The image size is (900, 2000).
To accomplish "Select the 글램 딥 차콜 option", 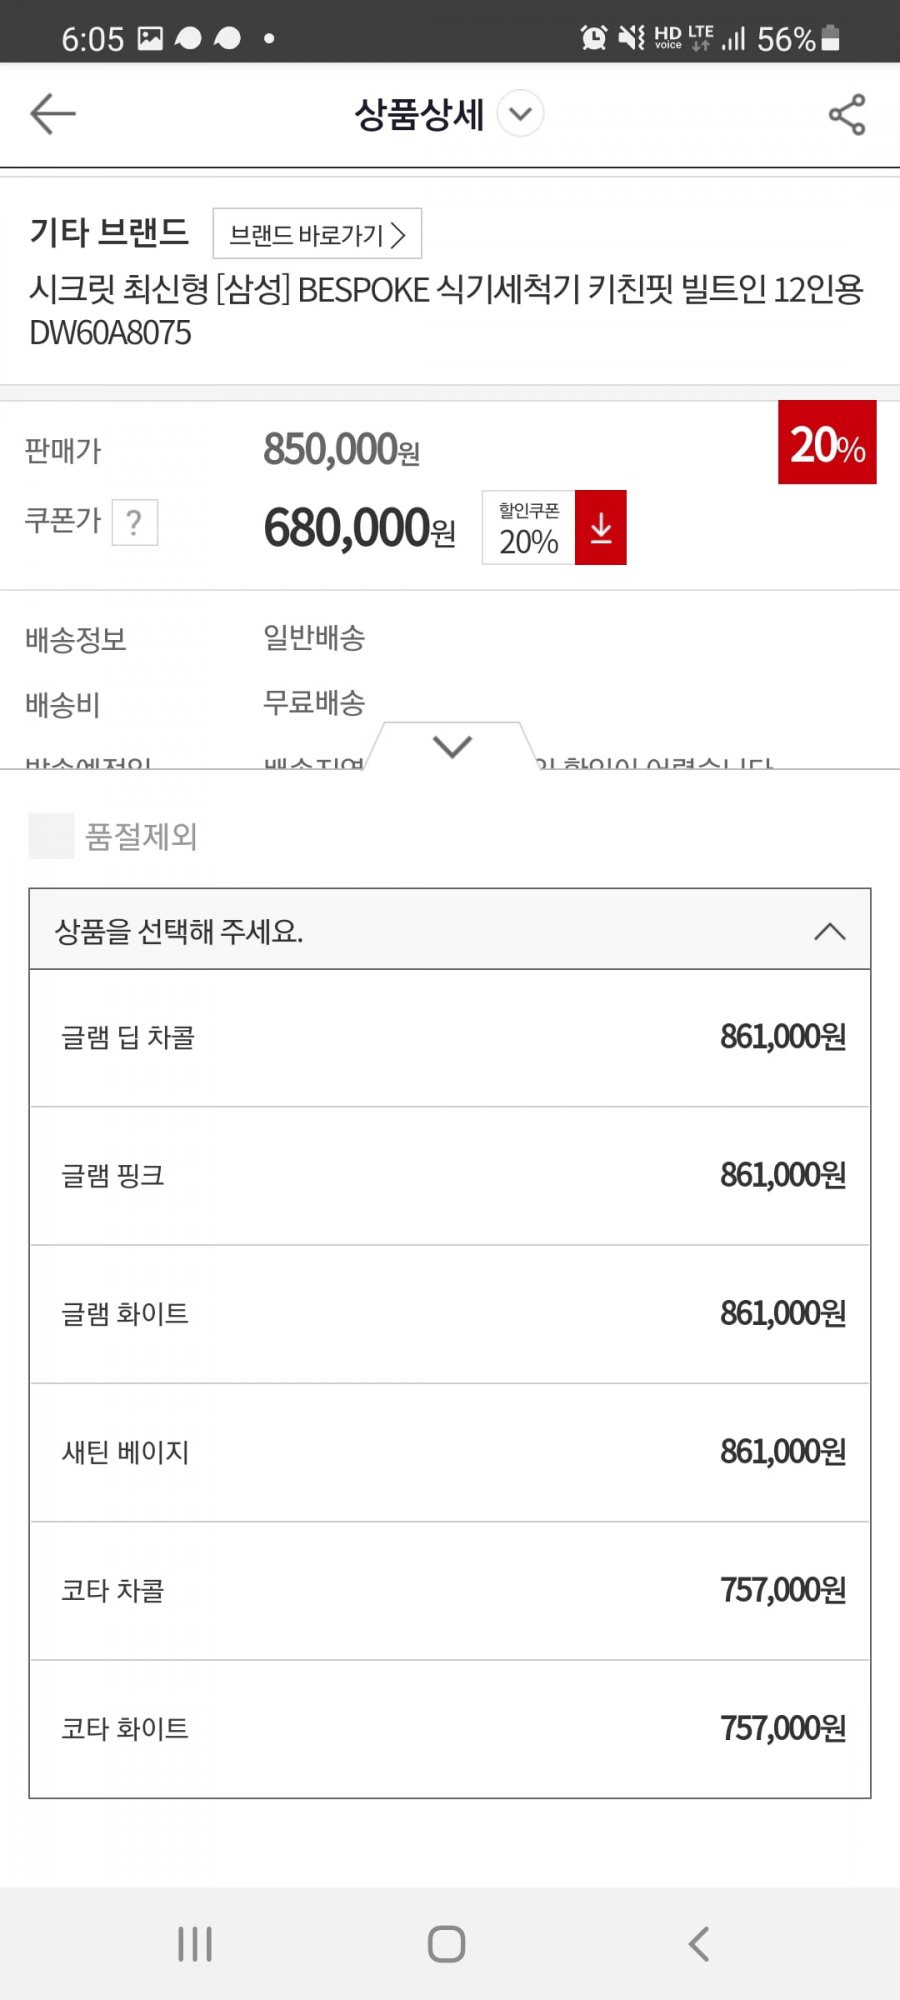I will tap(450, 1038).
